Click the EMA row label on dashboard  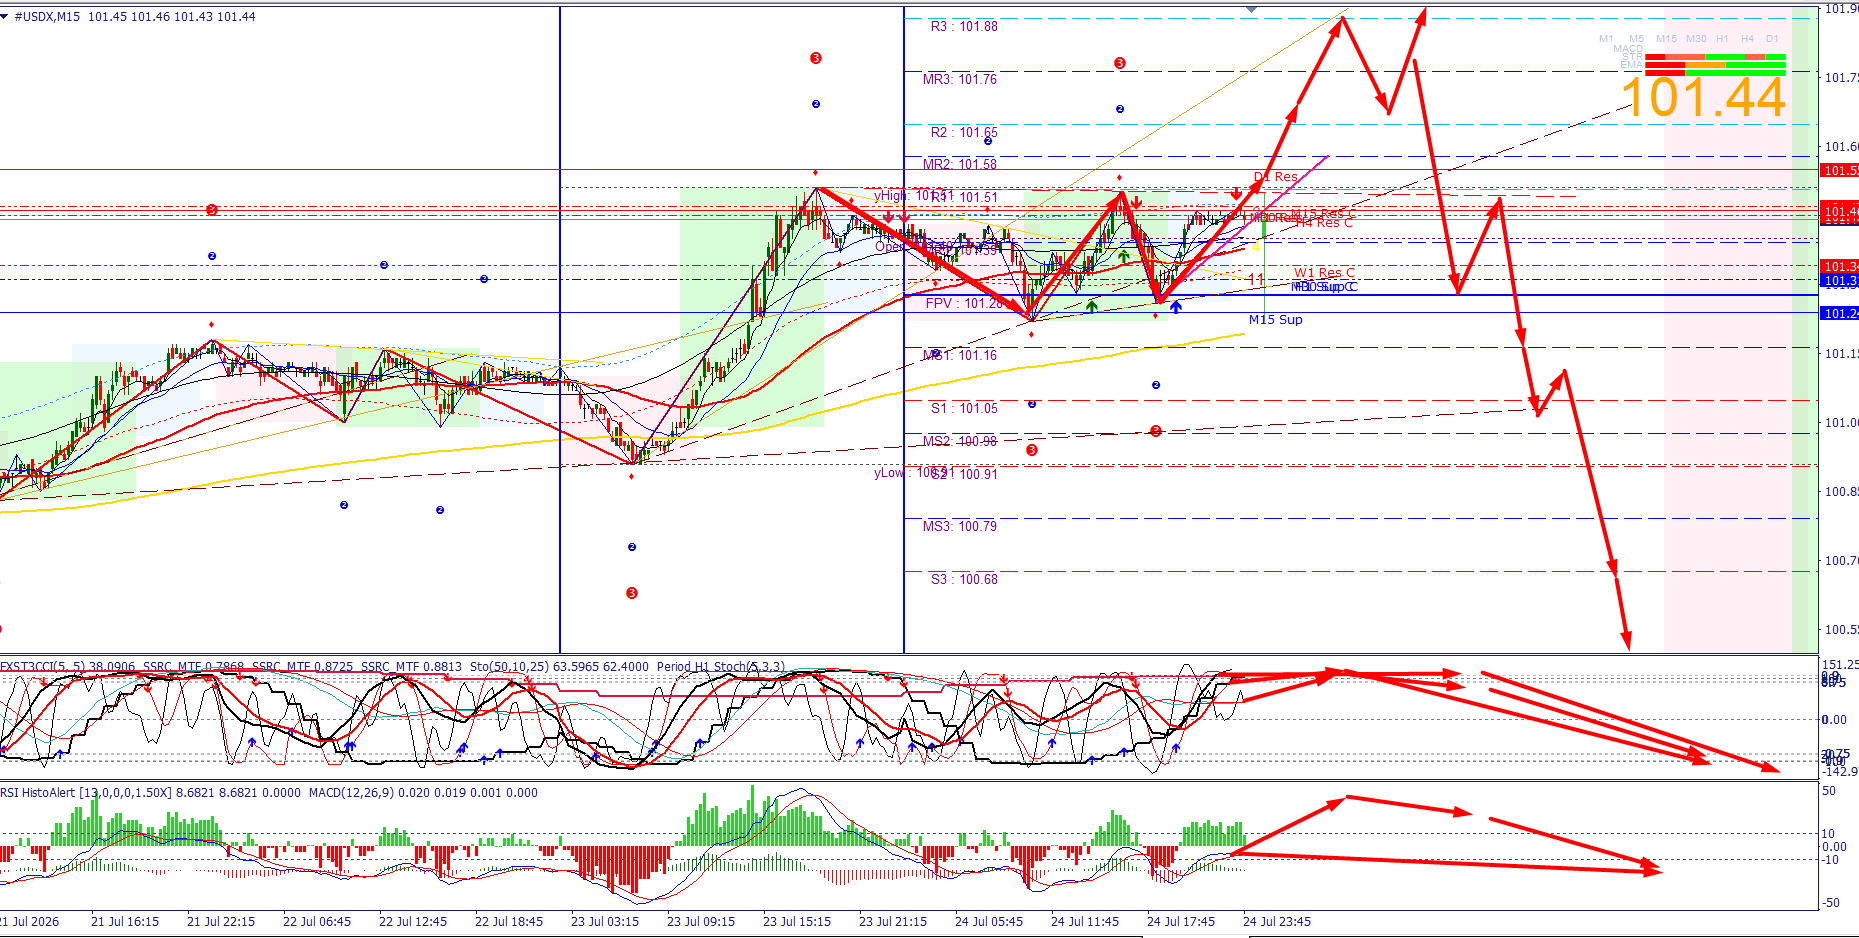[1632, 65]
